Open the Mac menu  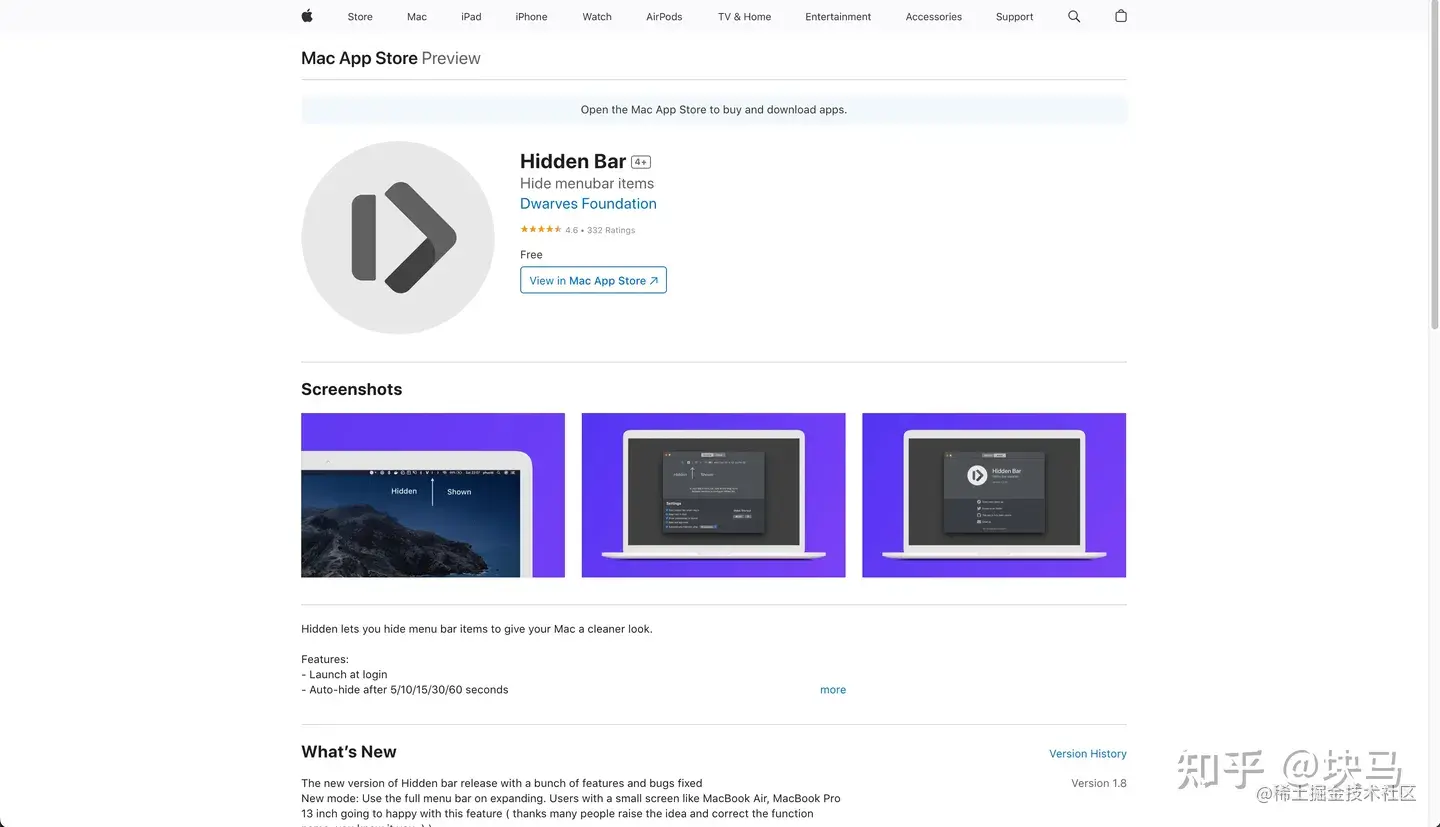[x=417, y=17]
